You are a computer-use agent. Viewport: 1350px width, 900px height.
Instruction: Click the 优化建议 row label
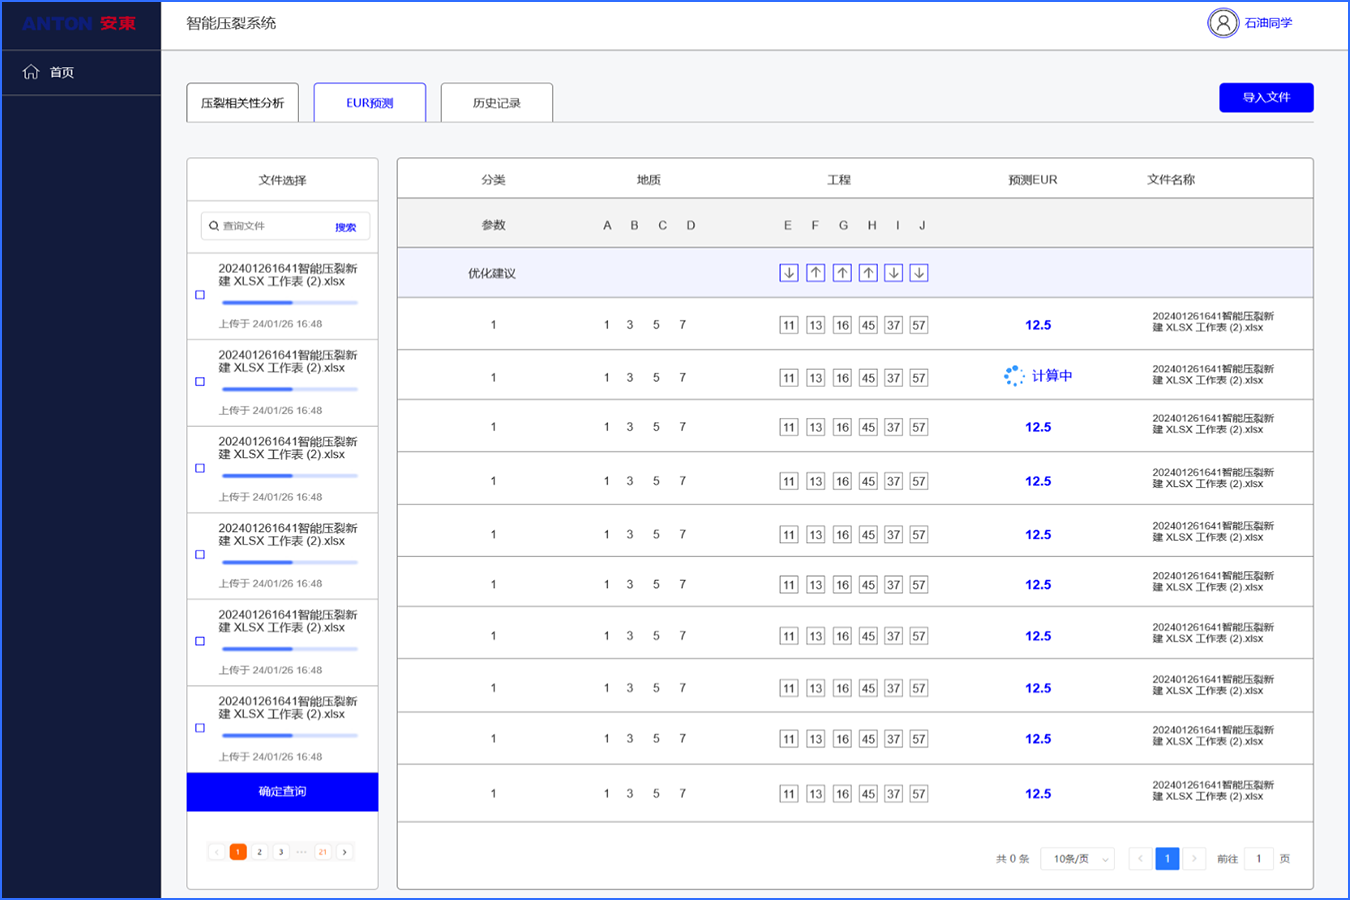pos(492,273)
